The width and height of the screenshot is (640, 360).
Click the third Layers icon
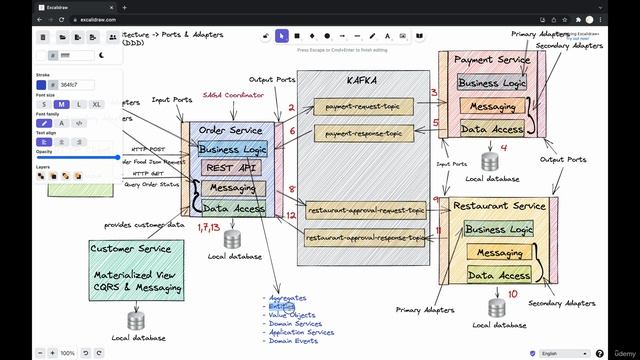tap(65, 176)
